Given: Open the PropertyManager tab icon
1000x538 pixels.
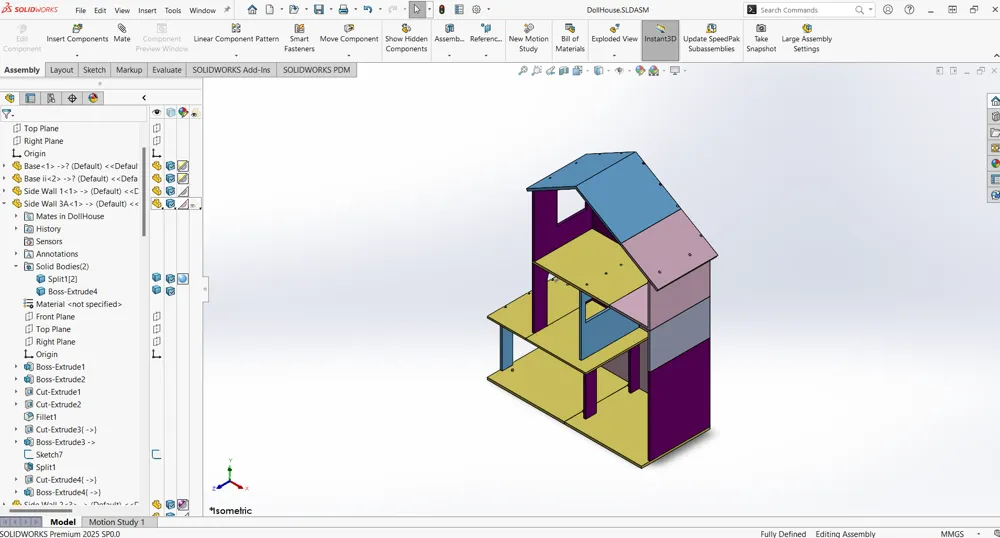Looking at the screenshot, I should (x=30, y=98).
